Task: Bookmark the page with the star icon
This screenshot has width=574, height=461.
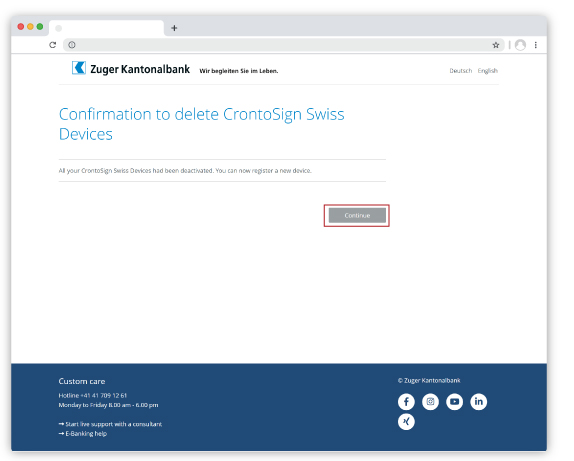Action: point(496,45)
